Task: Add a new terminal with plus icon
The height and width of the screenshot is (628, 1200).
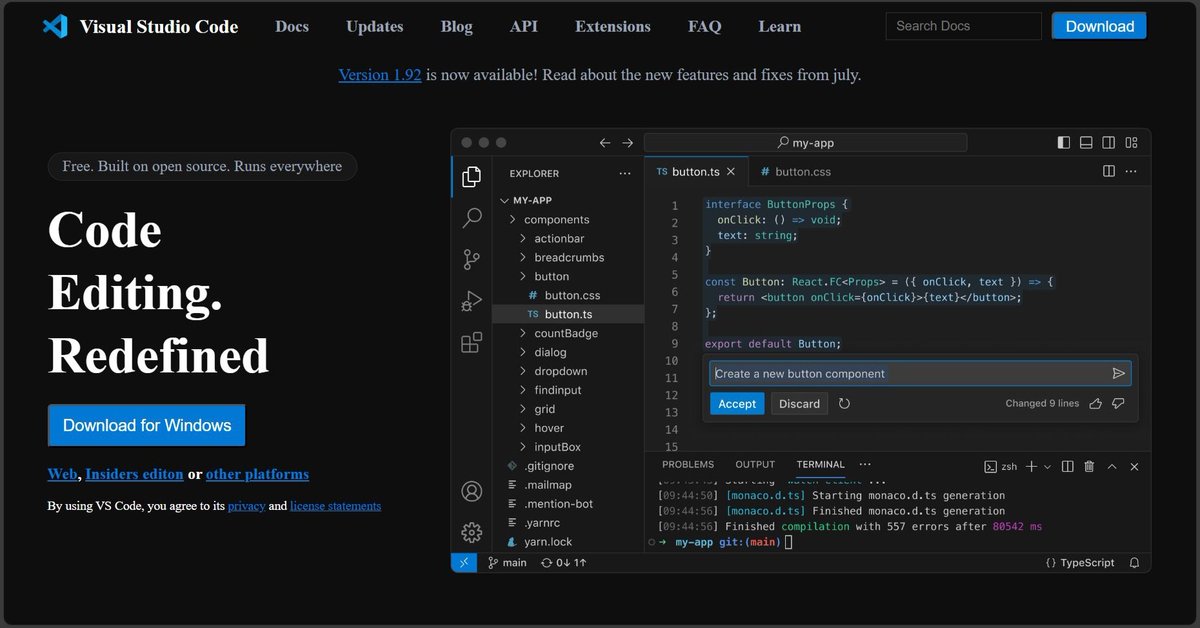Action: tap(1032, 466)
